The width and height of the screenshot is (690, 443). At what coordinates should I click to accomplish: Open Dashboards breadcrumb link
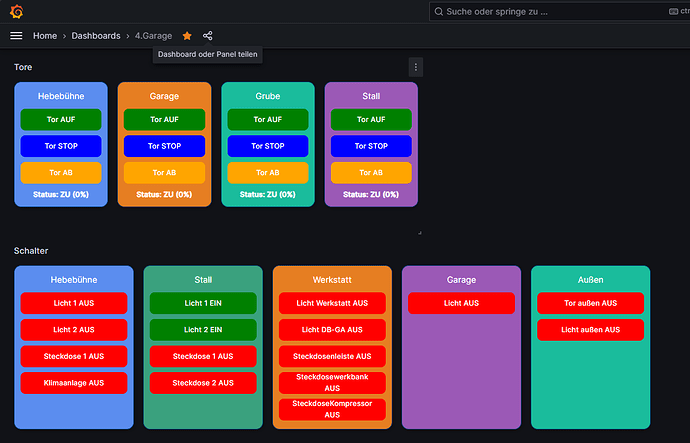coord(96,35)
